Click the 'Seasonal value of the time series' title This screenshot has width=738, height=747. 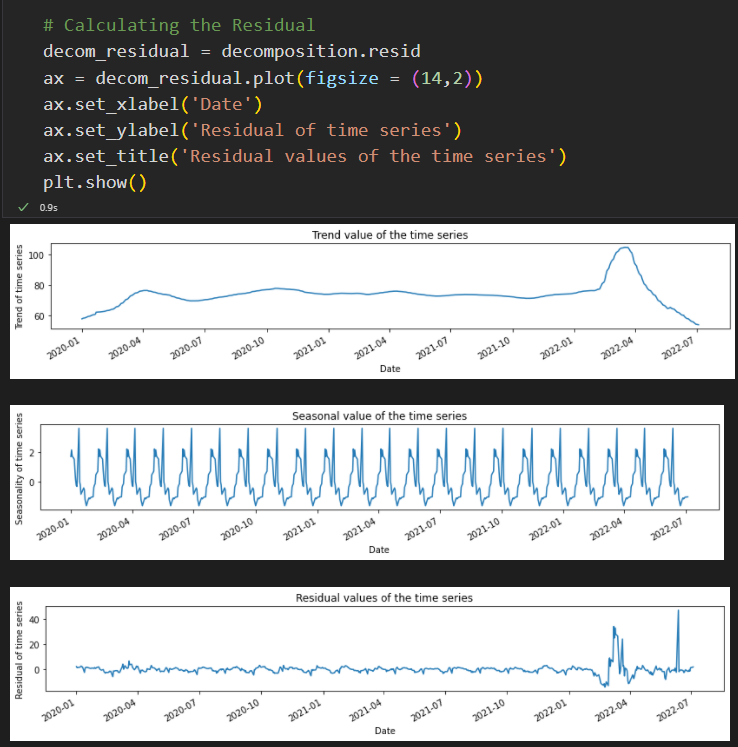[379, 416]
